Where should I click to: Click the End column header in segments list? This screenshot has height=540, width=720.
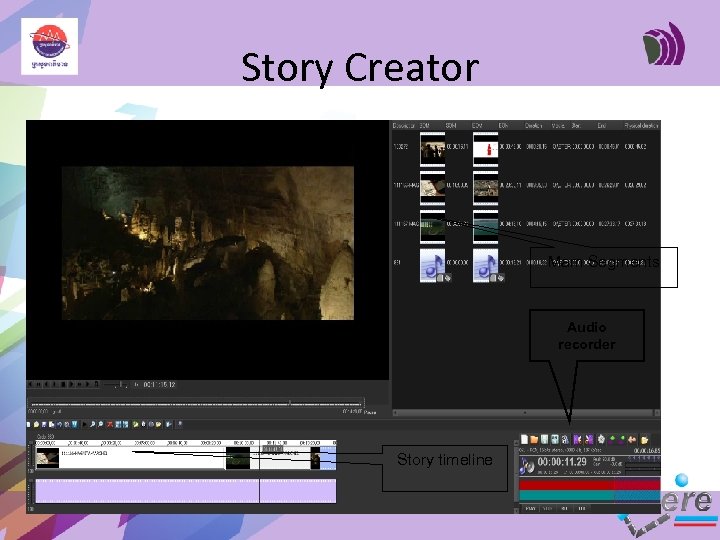[602, 125]
